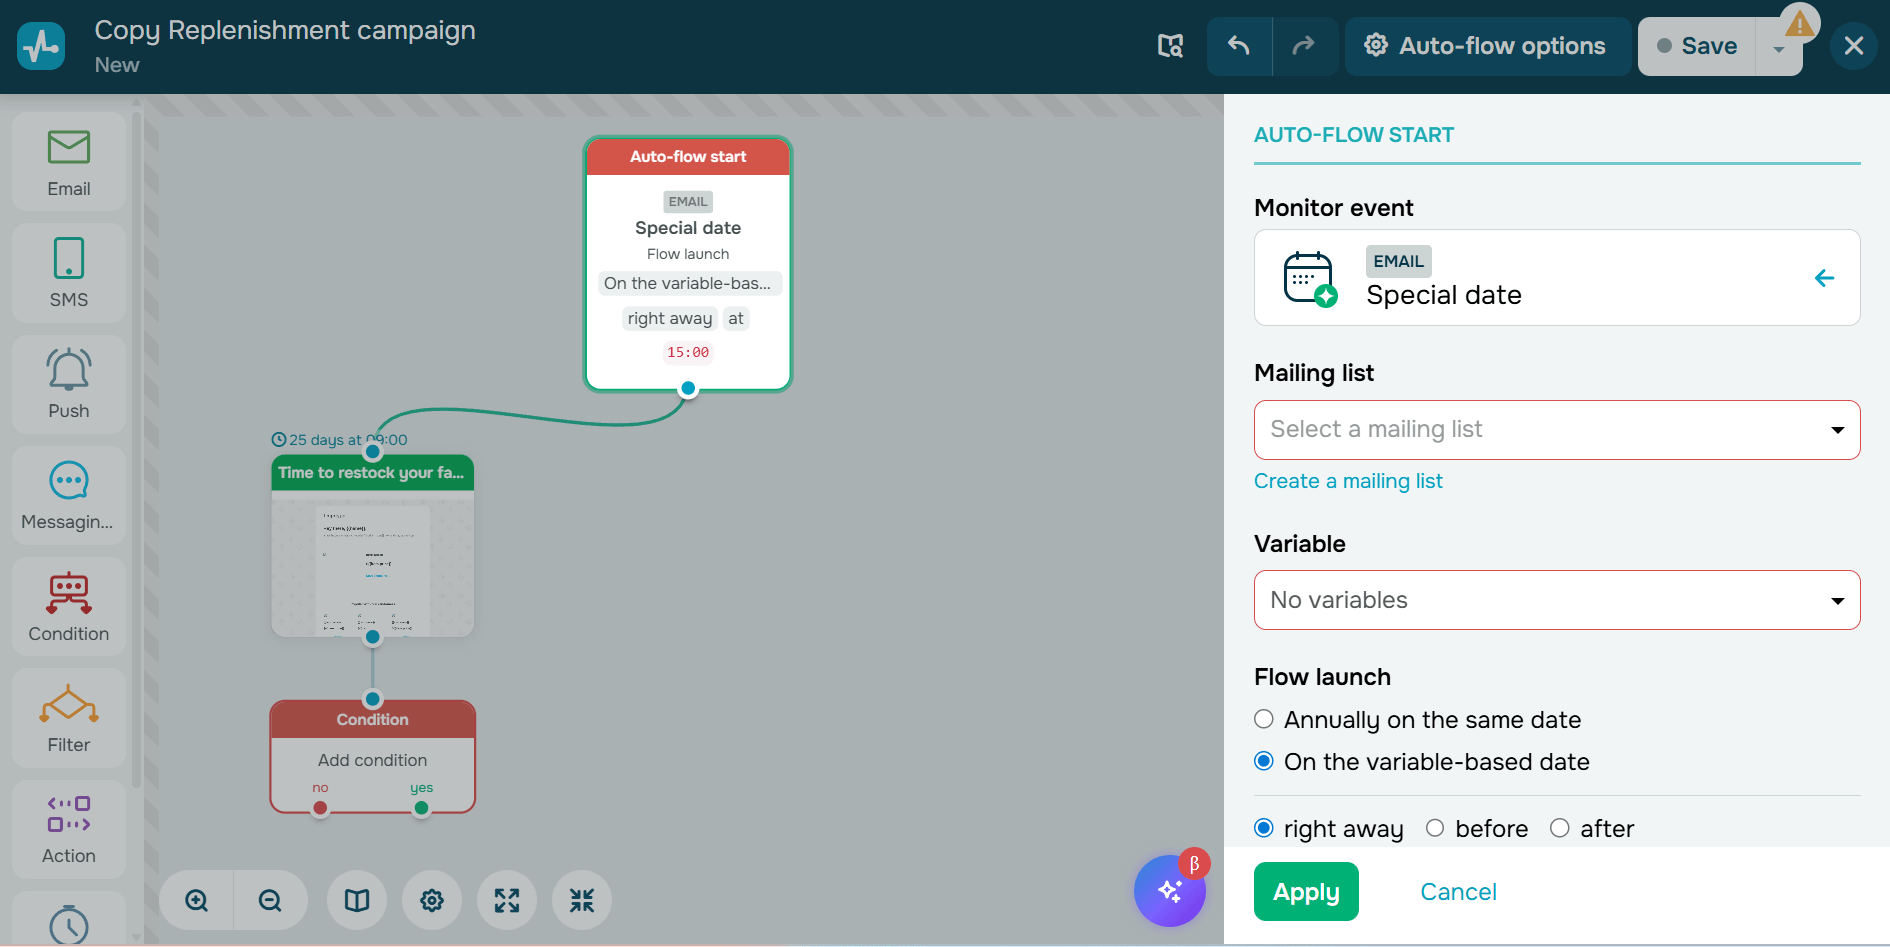Click the back arrow in Monitor event
Screen dimensions: 1890x947
(1824, 278)
